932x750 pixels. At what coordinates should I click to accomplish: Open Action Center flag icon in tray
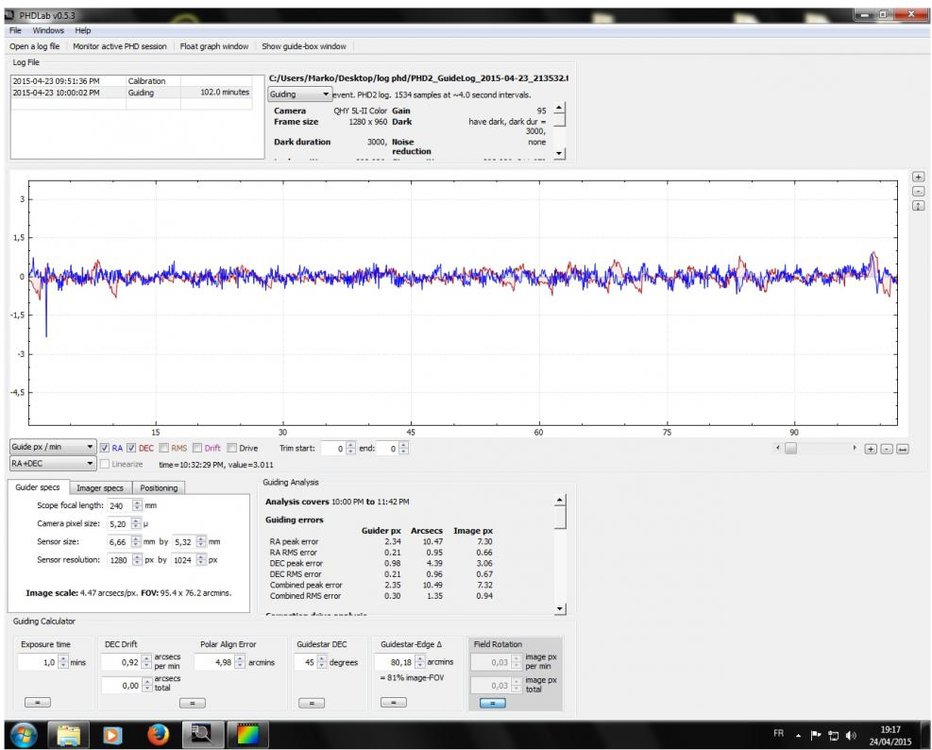(816, 736)
